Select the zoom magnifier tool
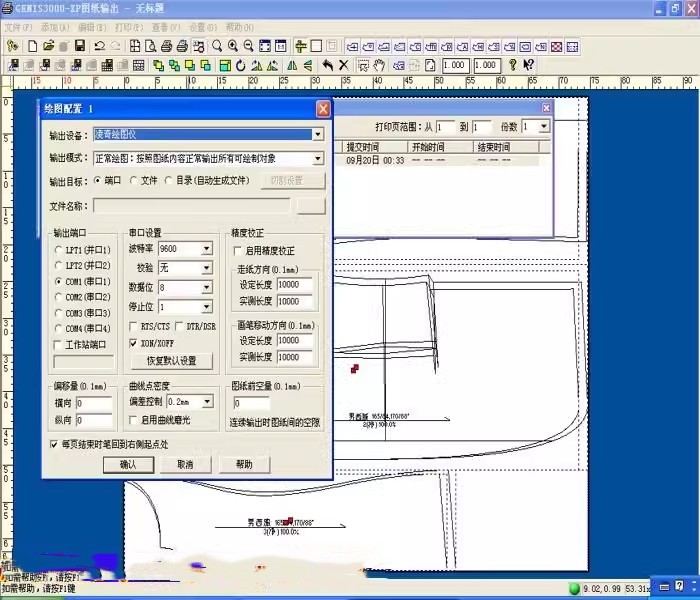700x600 pixels. pos(217,46)
